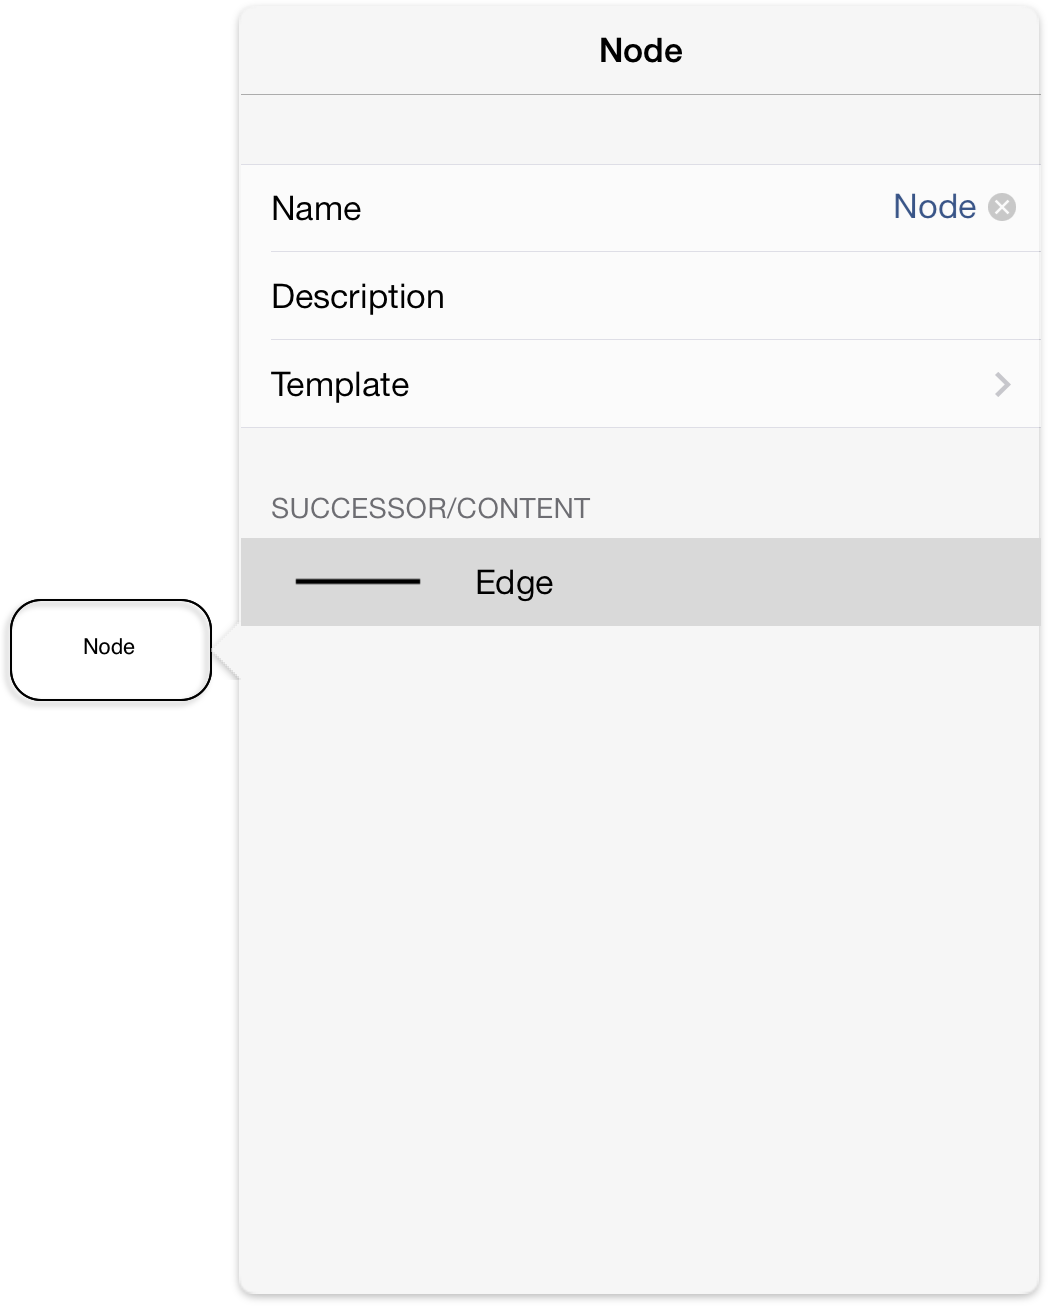The height and width of the screenshot is (1306, 1048).
Task: Focus the empty Description text field
Action: tap(730, 296)
